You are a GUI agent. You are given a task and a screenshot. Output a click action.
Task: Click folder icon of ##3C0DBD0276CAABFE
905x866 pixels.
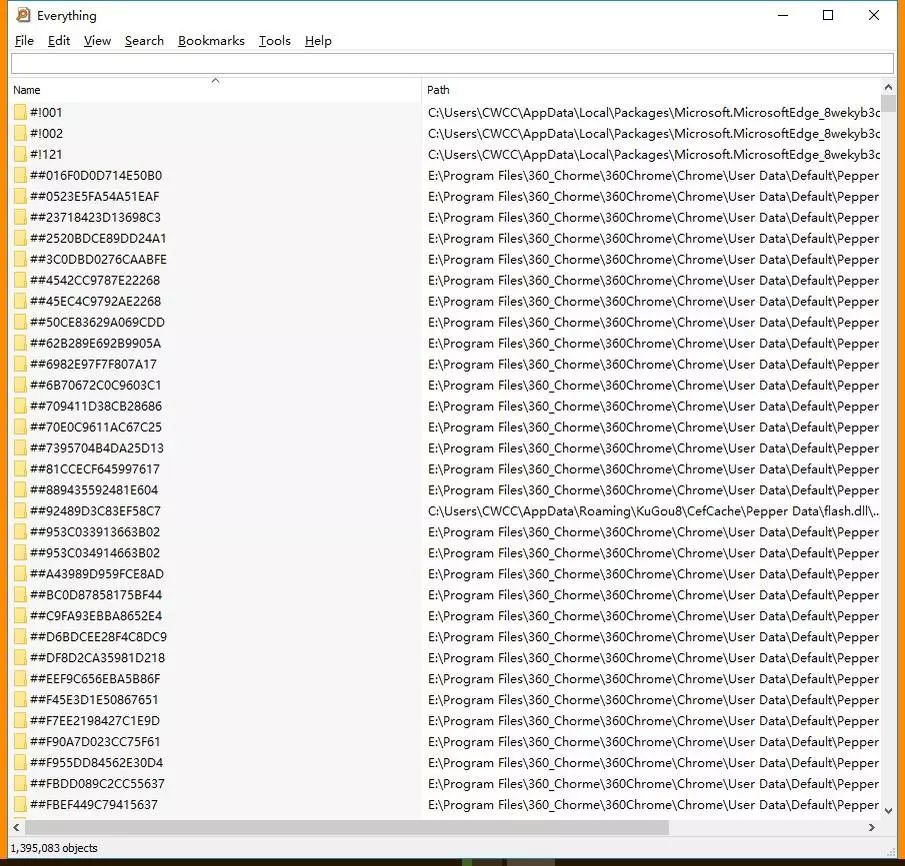click(20, 259)
